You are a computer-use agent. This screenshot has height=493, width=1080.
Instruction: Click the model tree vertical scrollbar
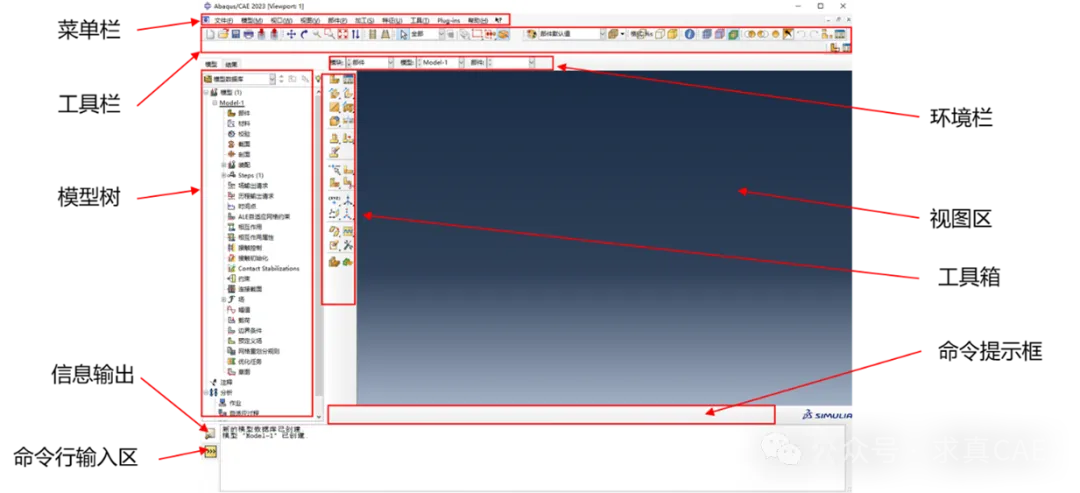tap(318, 248)
